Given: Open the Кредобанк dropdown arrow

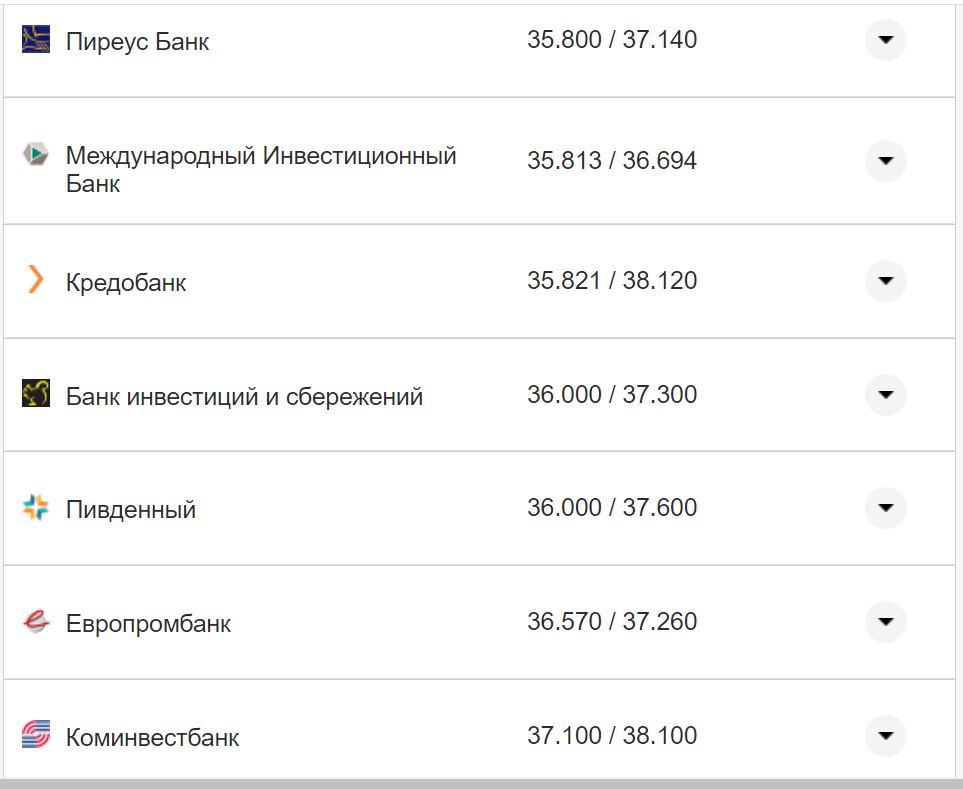Looking at the screenshot, I should tap(885, 281).
